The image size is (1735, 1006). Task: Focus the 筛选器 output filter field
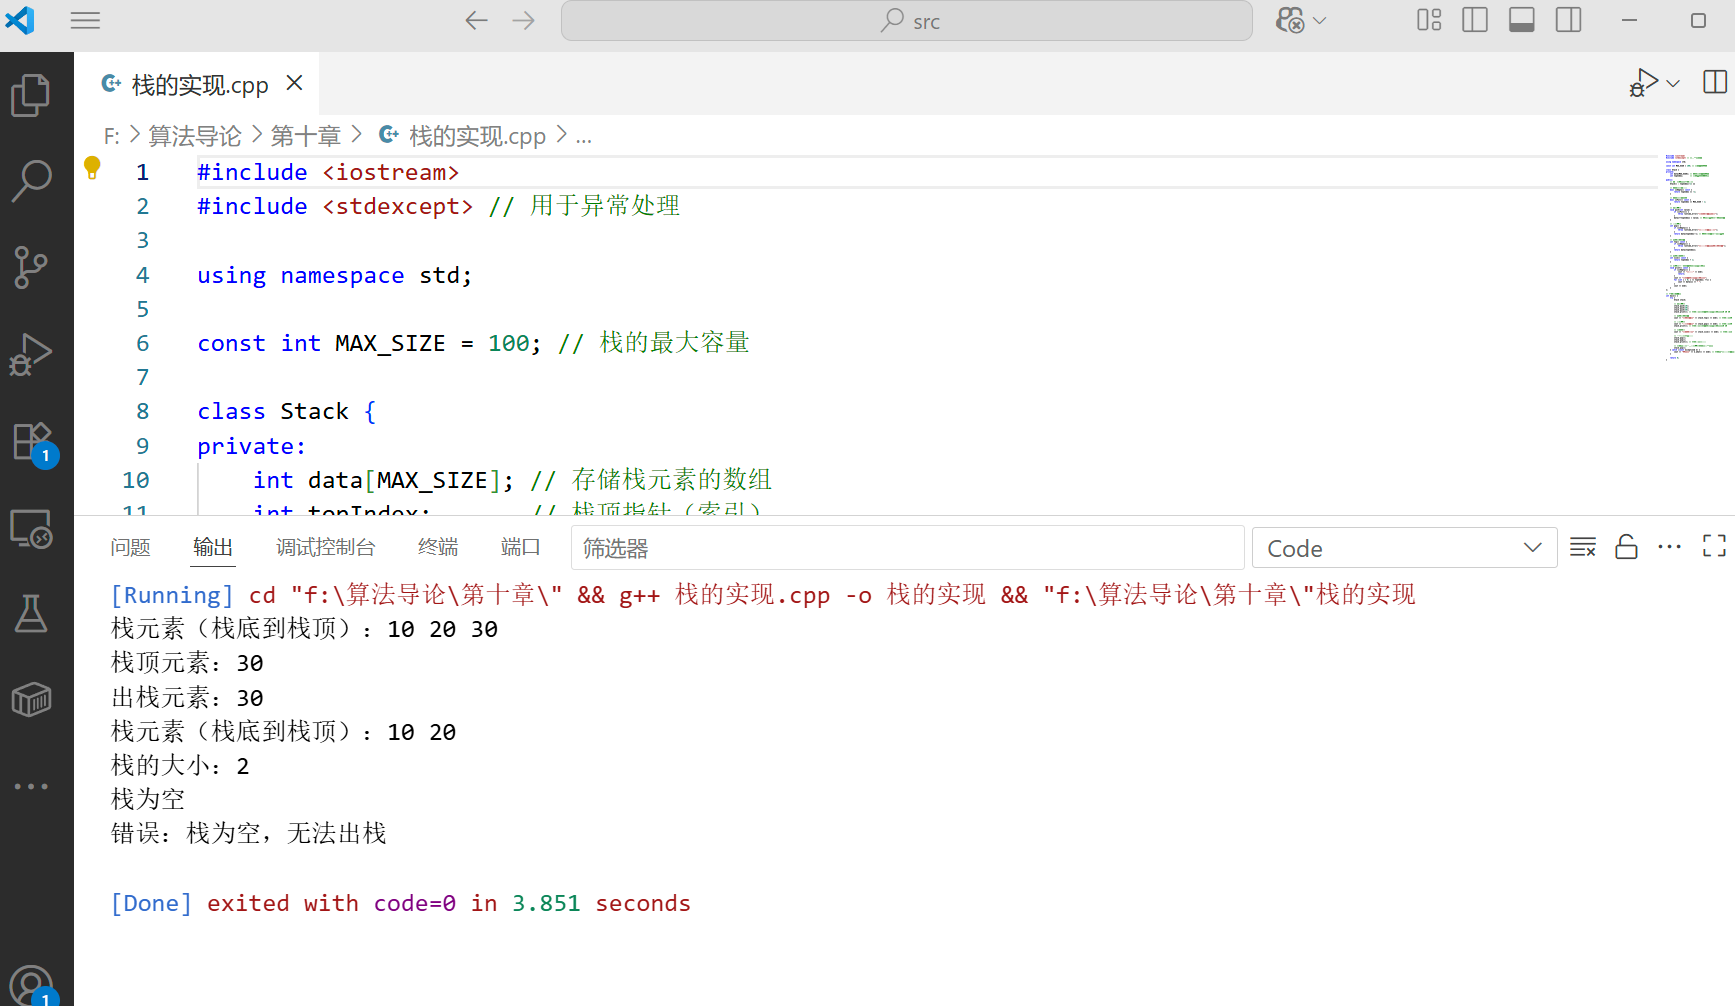907,548
